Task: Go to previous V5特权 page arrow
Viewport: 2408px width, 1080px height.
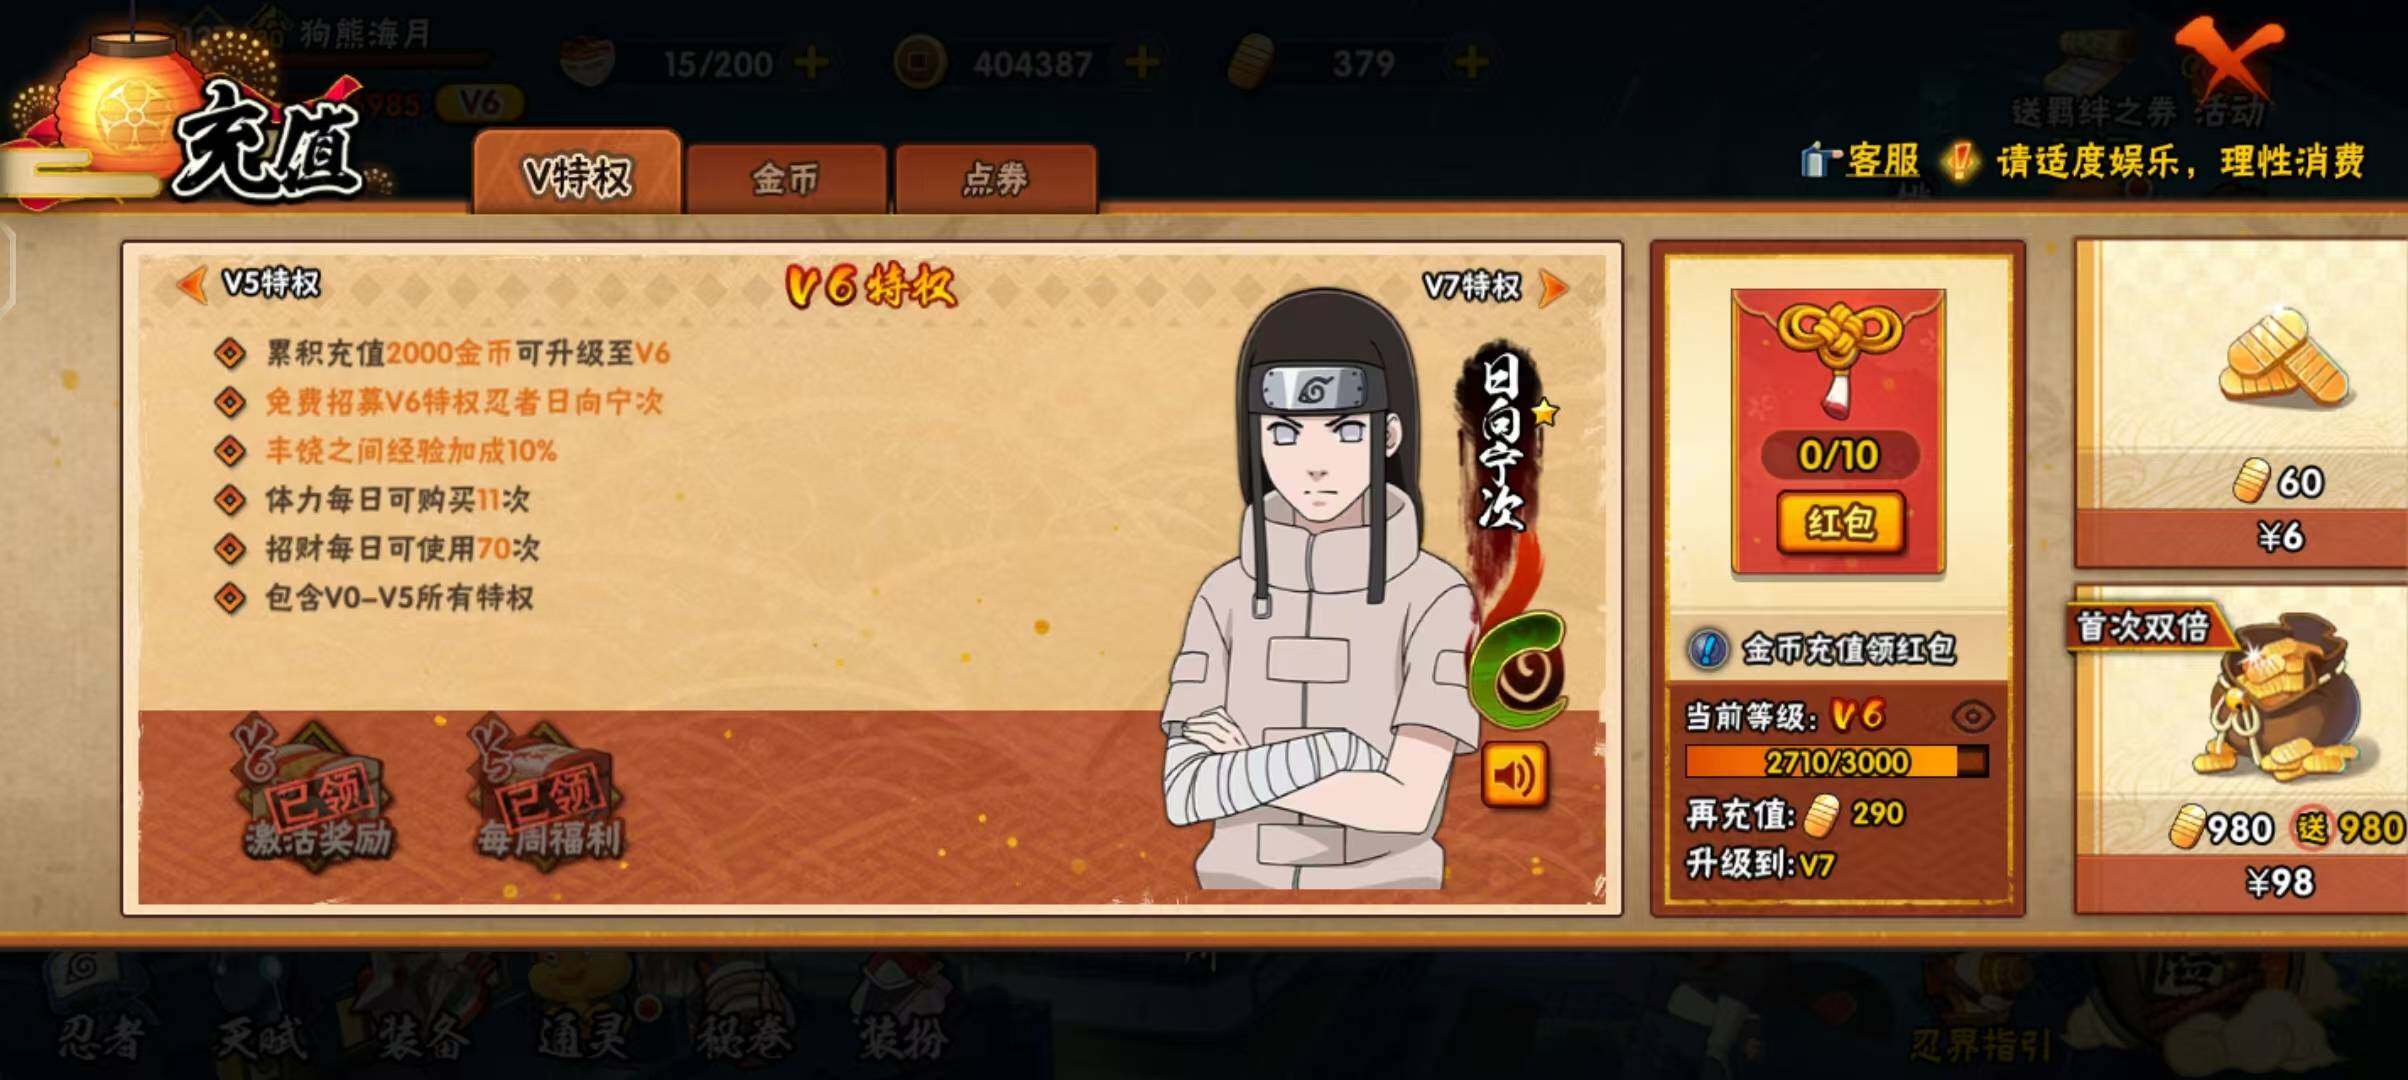Action: click(192, 284)
